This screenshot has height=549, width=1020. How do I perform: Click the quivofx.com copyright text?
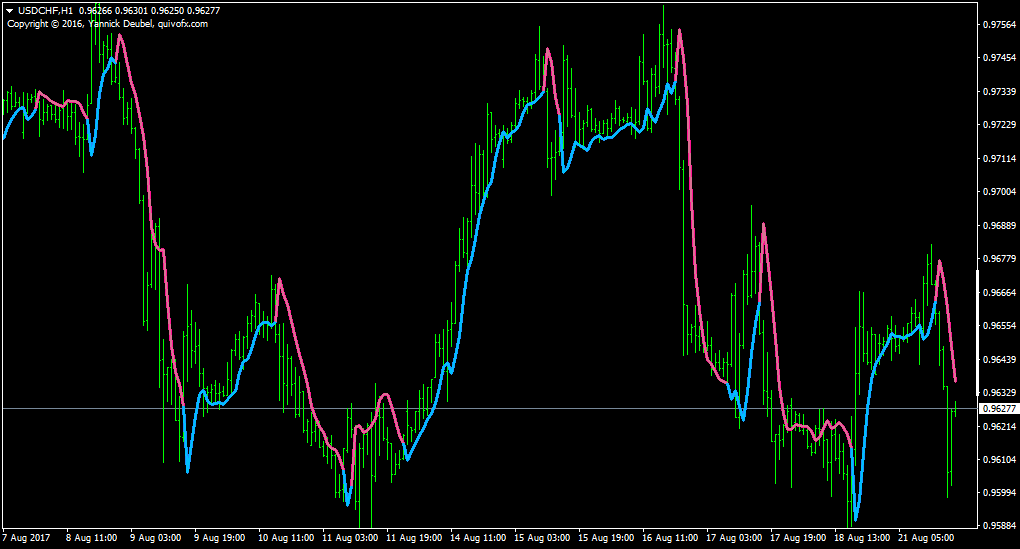[x=183, y=24]
